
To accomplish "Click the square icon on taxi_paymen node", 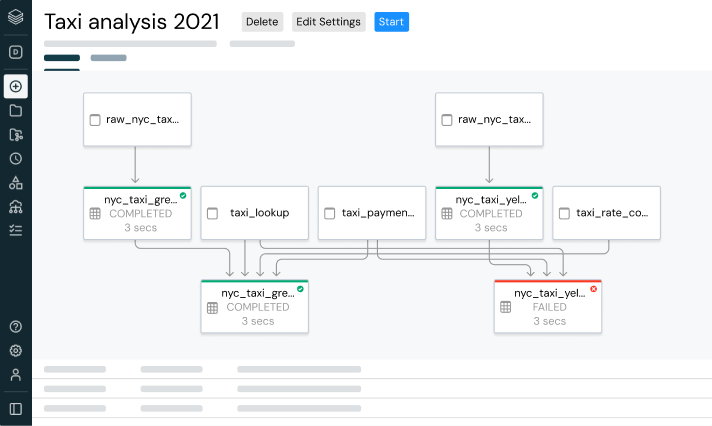I will tap(329, 213).
